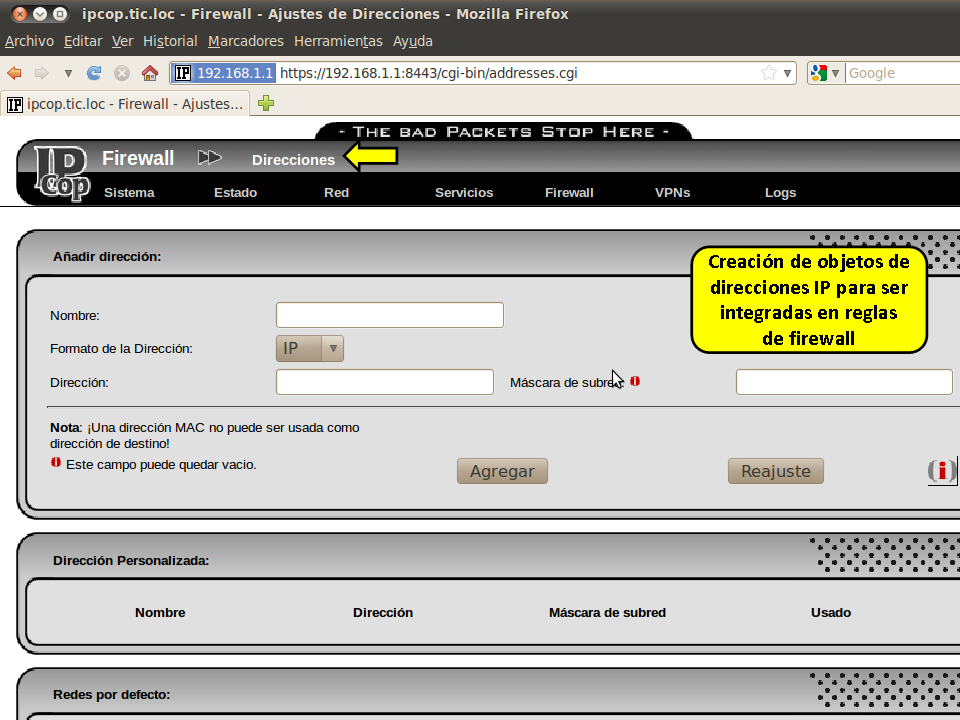Screen dimensions: 960x720
Task: Open the help info icon beside Reajuste
Action: tap(941, 471)
